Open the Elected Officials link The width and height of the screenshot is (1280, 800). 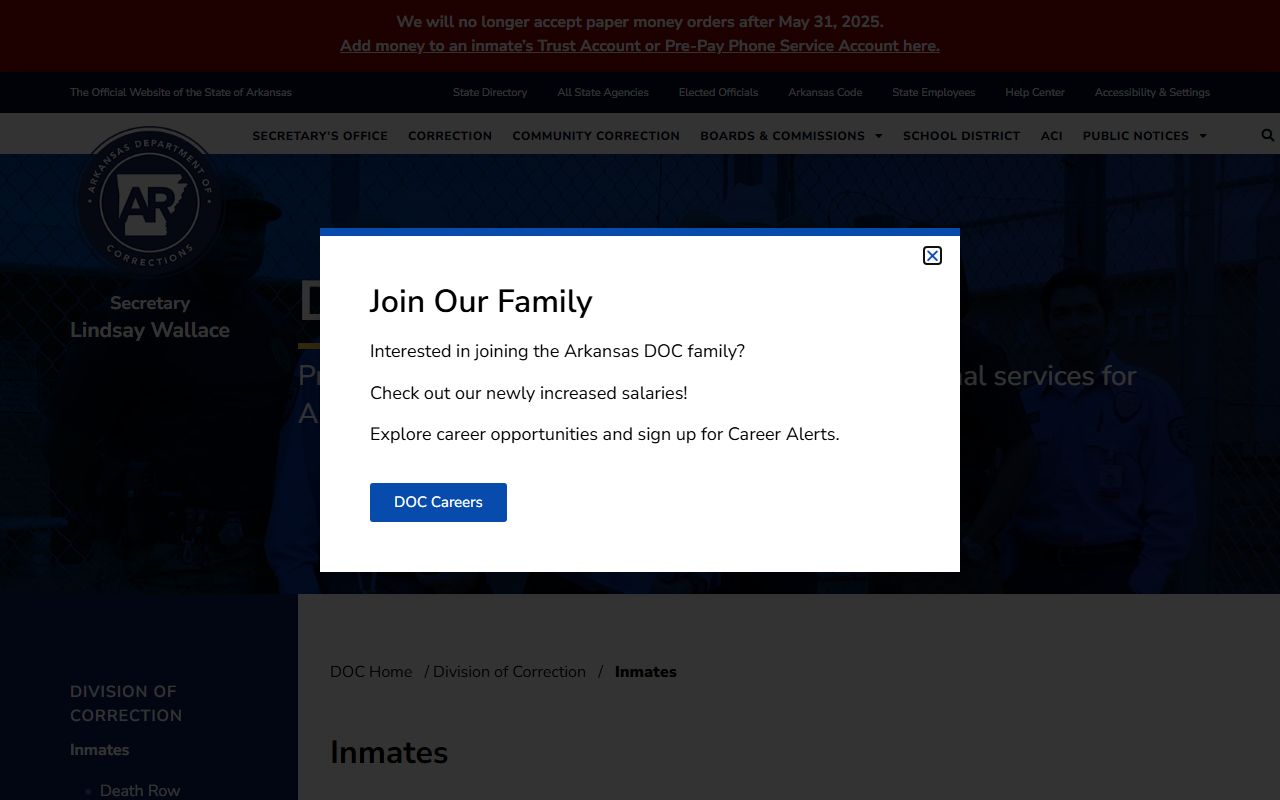pos(718,92)
